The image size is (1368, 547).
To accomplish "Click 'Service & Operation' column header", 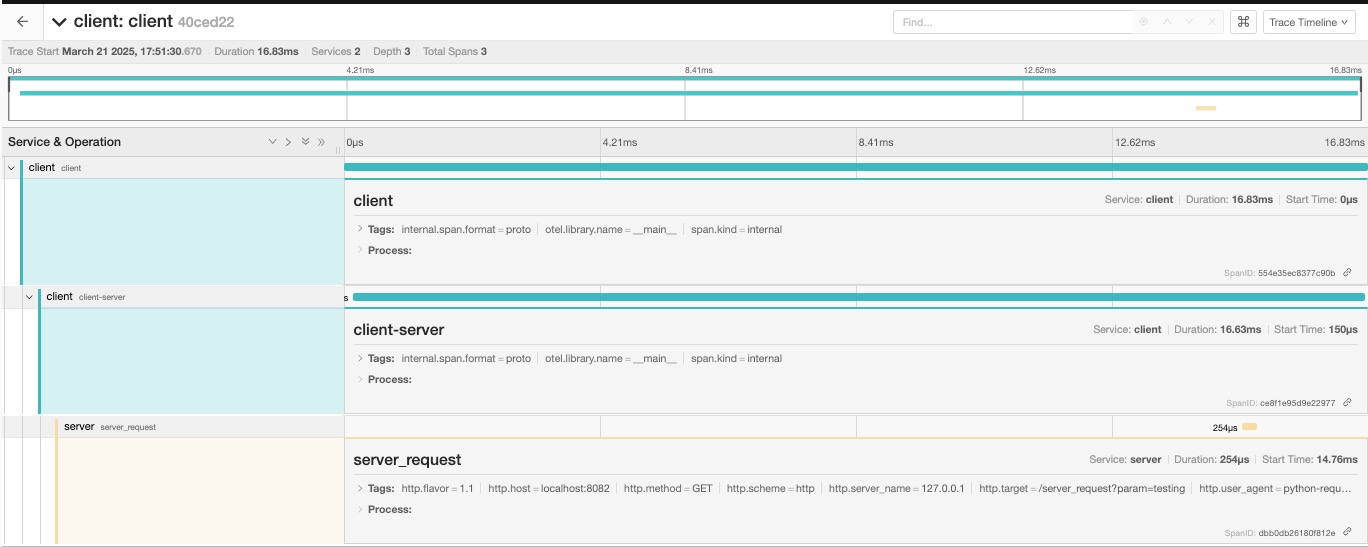I will click(64, 142).
